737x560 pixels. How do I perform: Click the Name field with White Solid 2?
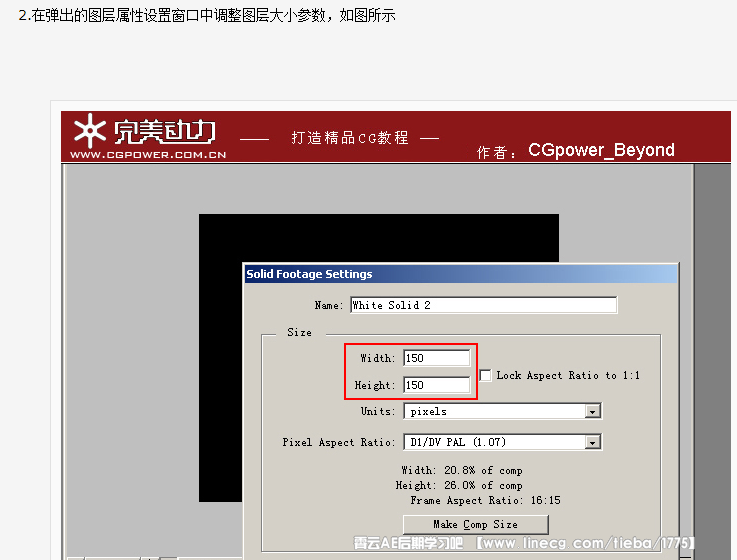(482, 305)
